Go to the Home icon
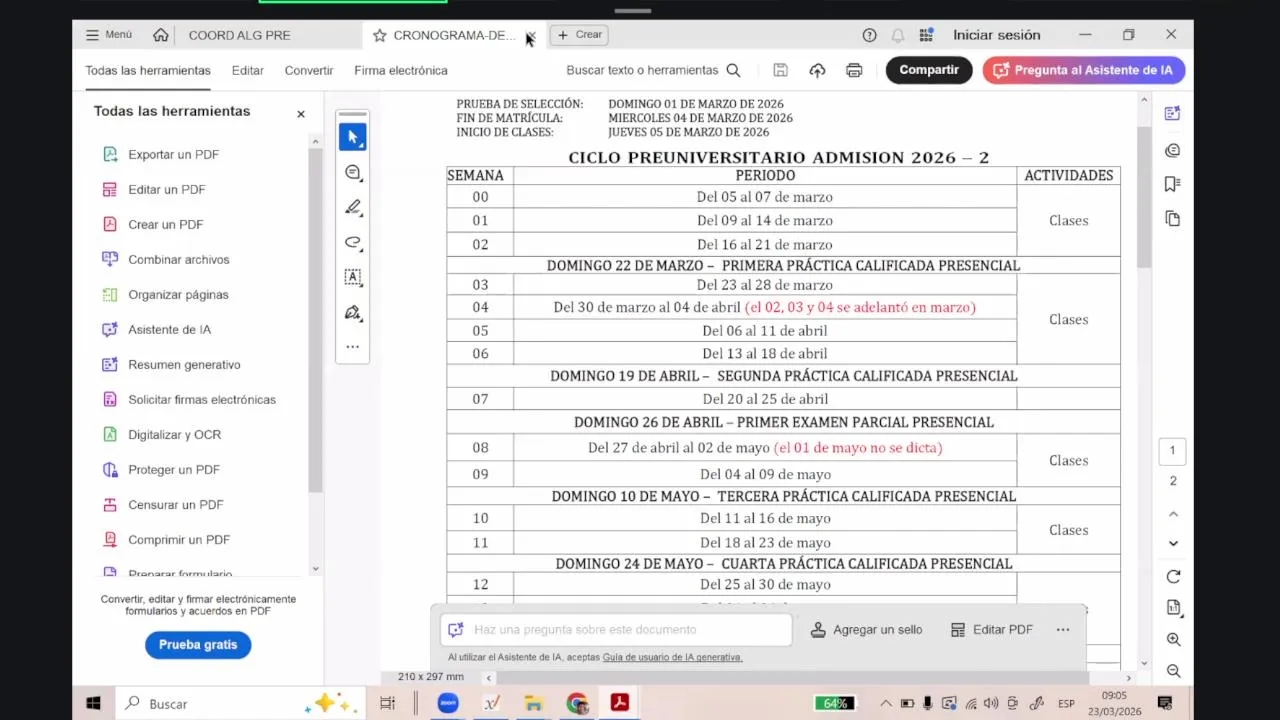Image resolution: width=1280 pixels, height=720 pixels. [160, 35]
